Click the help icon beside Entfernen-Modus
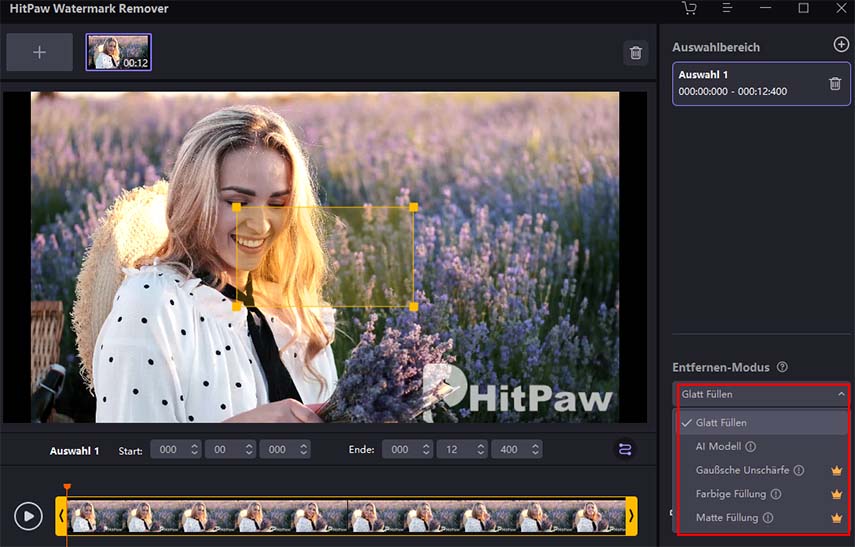The height and width of the screenshot is (547, 855). tap(782, 368)
